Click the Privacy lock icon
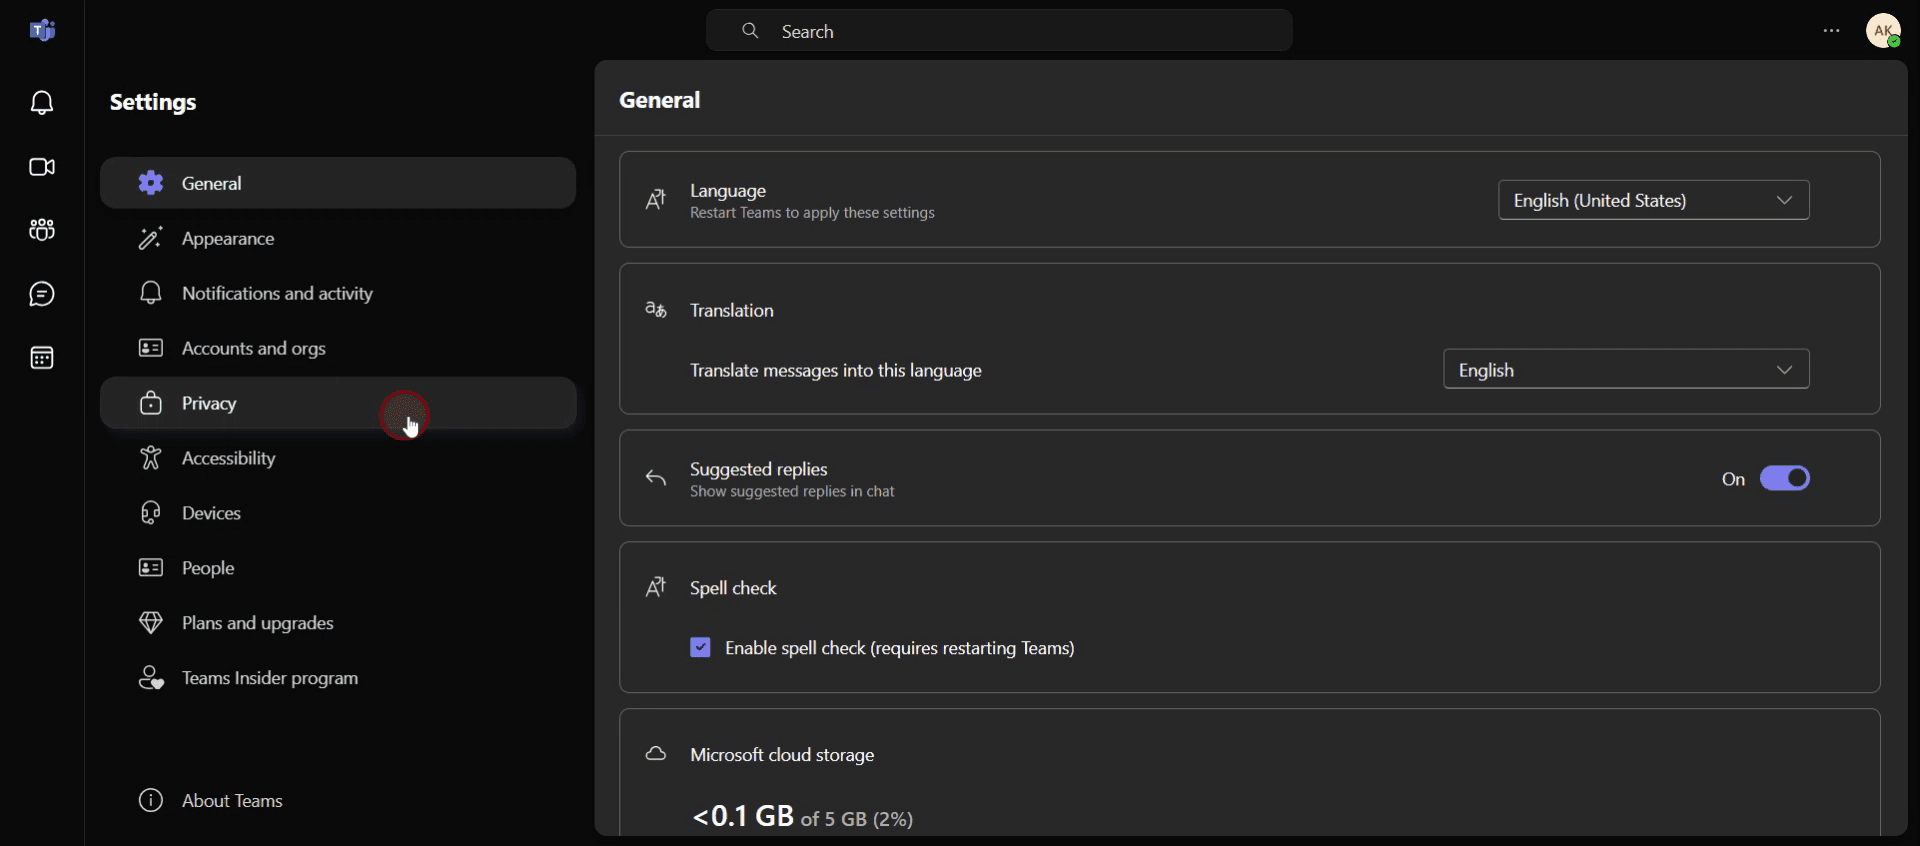 pyautogui.click(x=151, y=403)
